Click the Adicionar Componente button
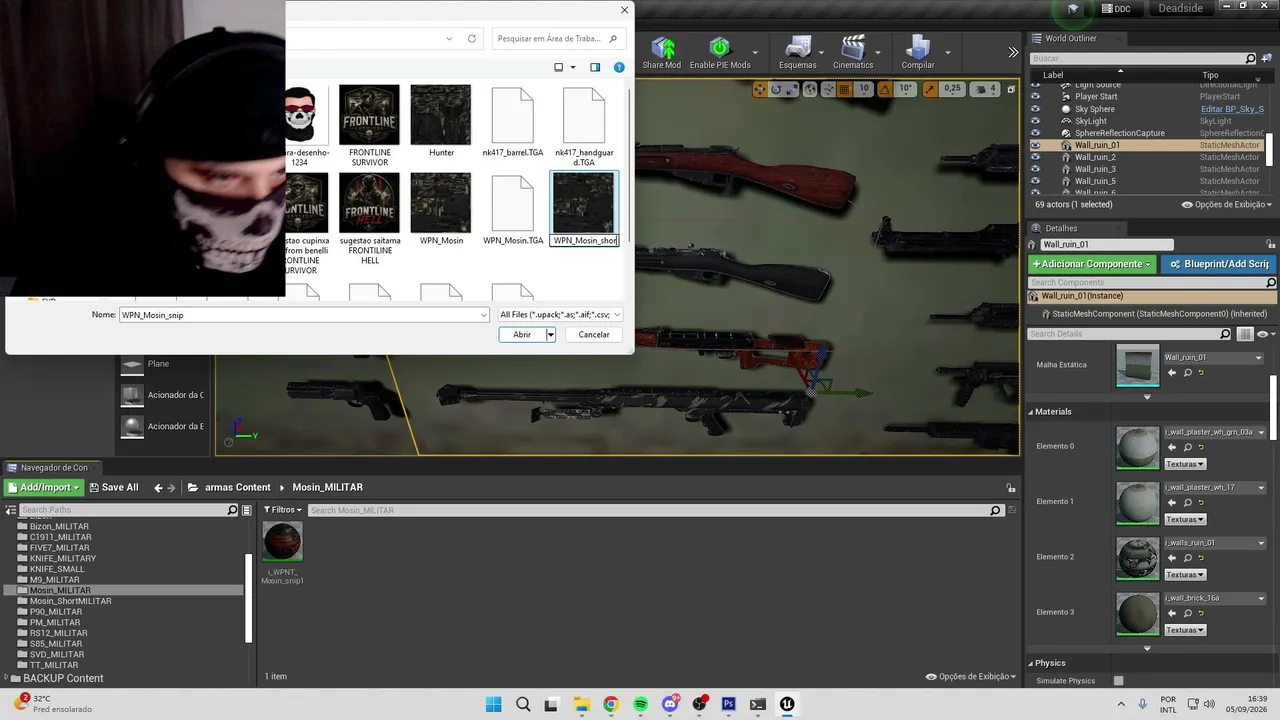The image size is (1280, 720). 1091,264
